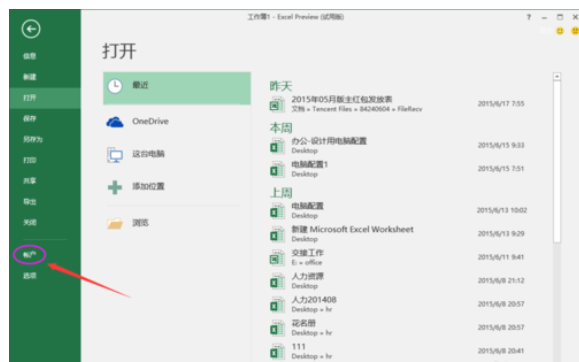579x362 pixels.
Task: Click the OneDrive cloud icon
Action: 115,122
